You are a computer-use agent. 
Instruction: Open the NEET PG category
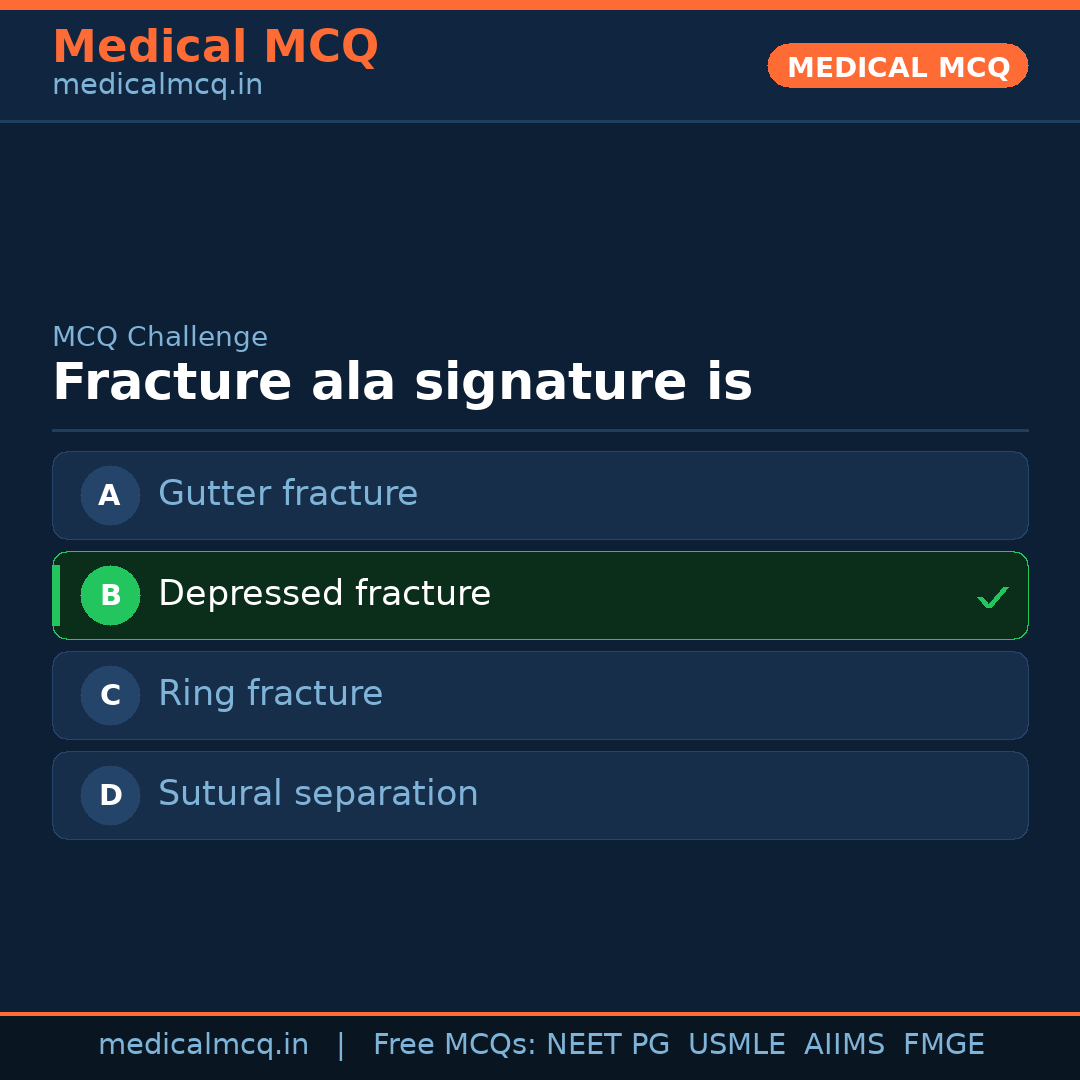coord(607,1044)
